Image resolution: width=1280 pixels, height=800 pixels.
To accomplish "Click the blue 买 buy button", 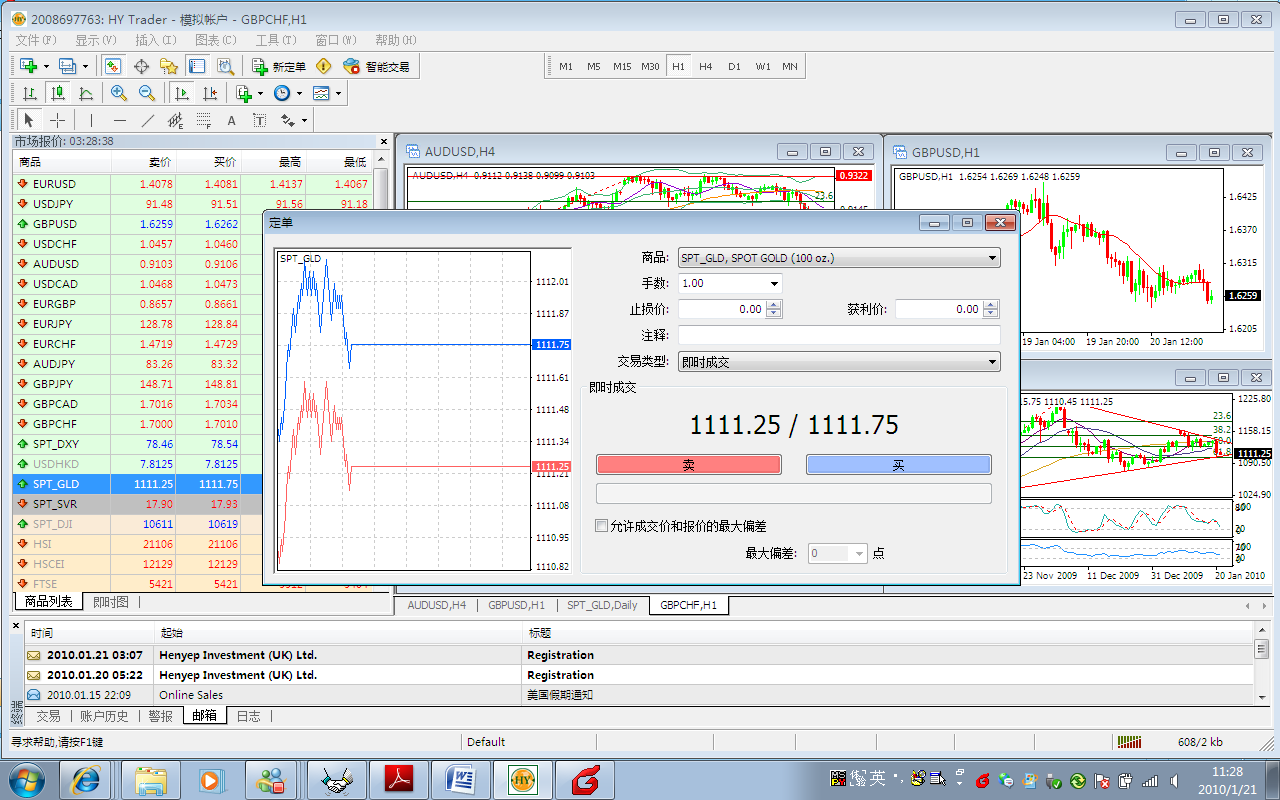I will [x=898, y=465].
